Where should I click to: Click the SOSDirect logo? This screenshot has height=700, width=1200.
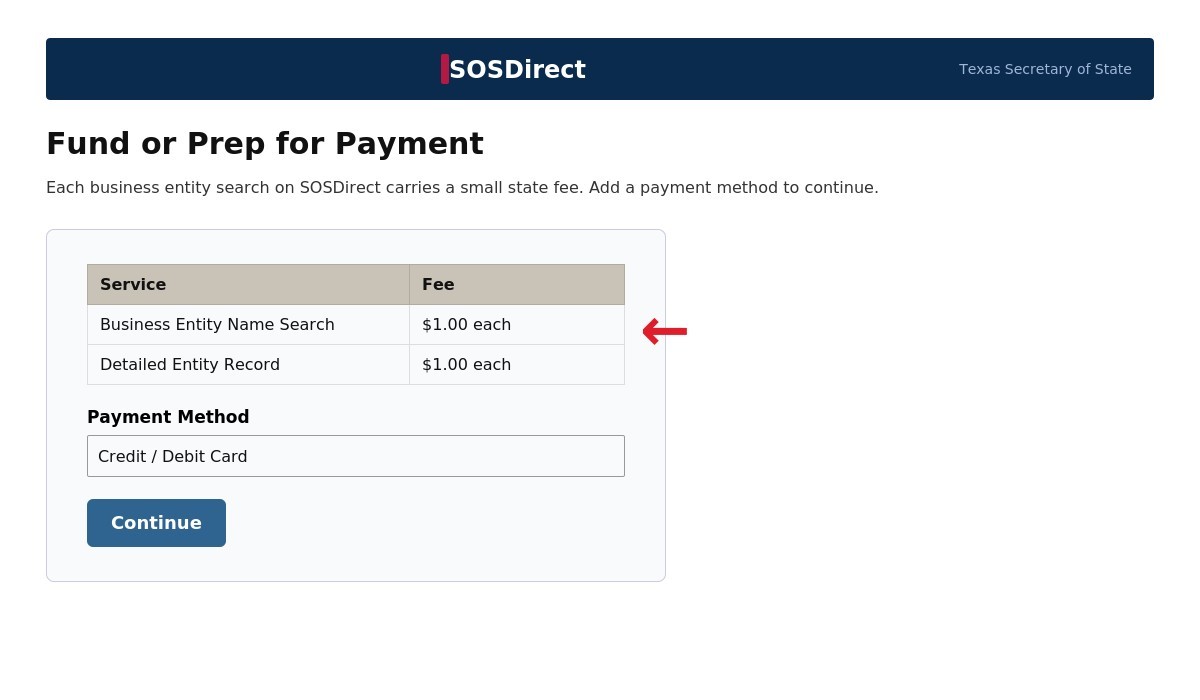tap(514, 69)
